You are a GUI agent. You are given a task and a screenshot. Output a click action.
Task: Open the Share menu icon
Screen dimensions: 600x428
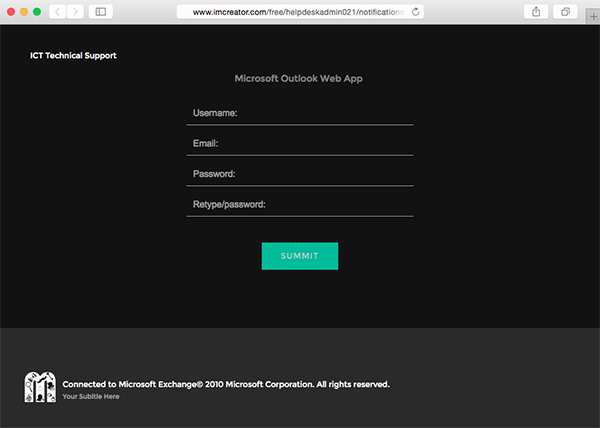pyautogui.click(x=536, y=12)
